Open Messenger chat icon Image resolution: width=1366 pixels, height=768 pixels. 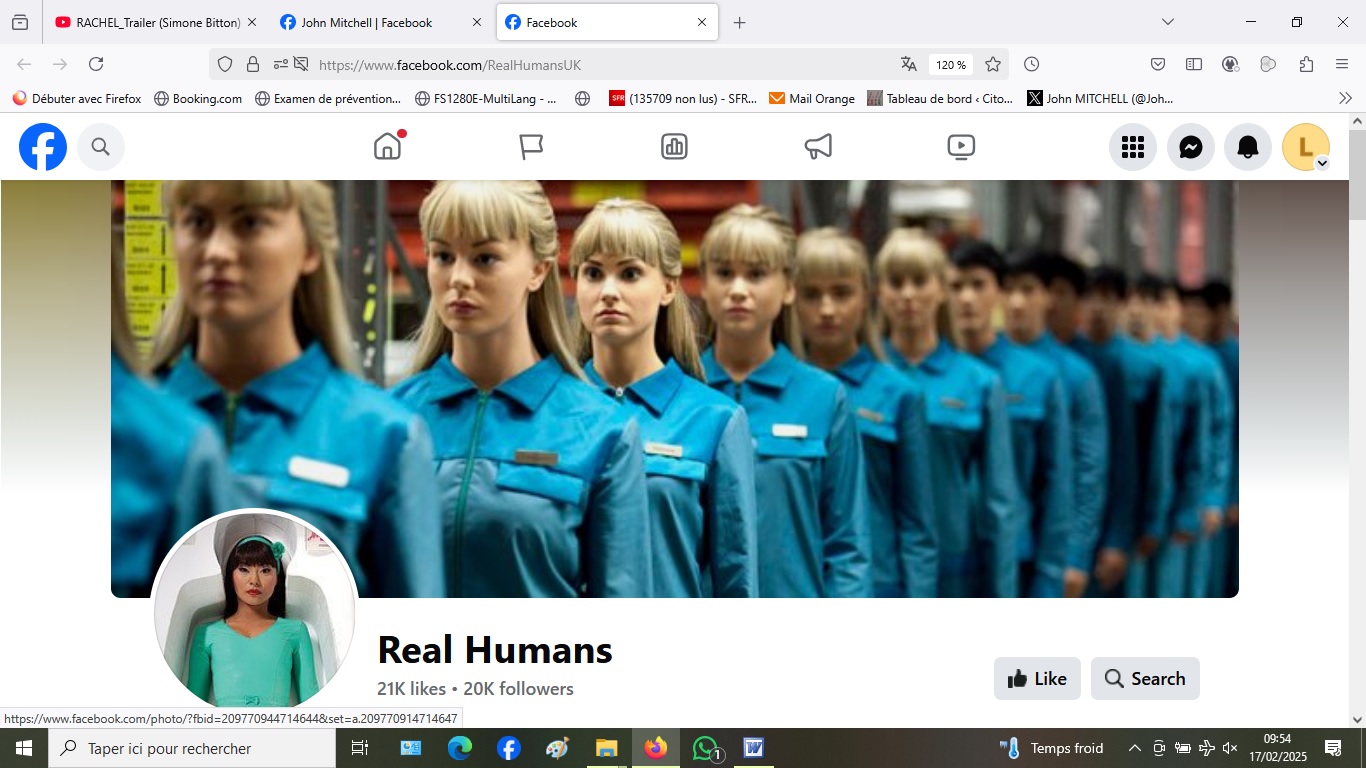click(1190, 148)
